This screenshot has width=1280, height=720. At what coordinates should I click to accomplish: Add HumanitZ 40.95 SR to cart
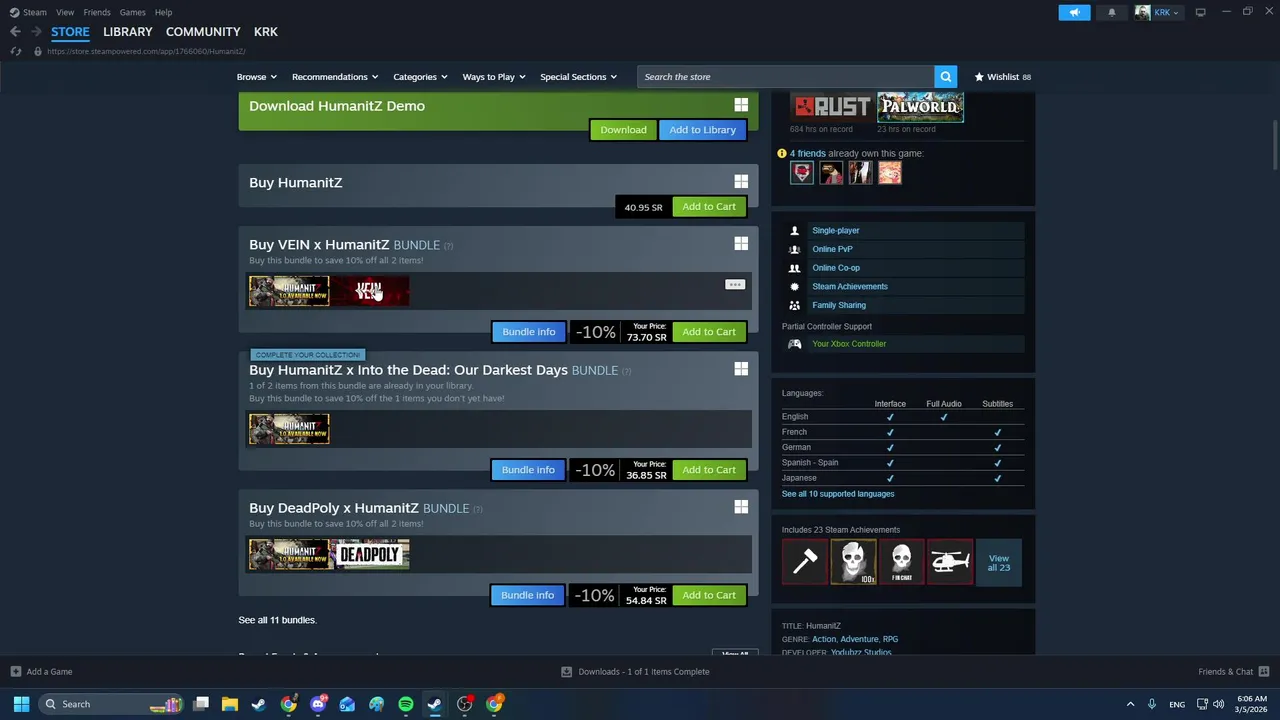tap(709, 207)
